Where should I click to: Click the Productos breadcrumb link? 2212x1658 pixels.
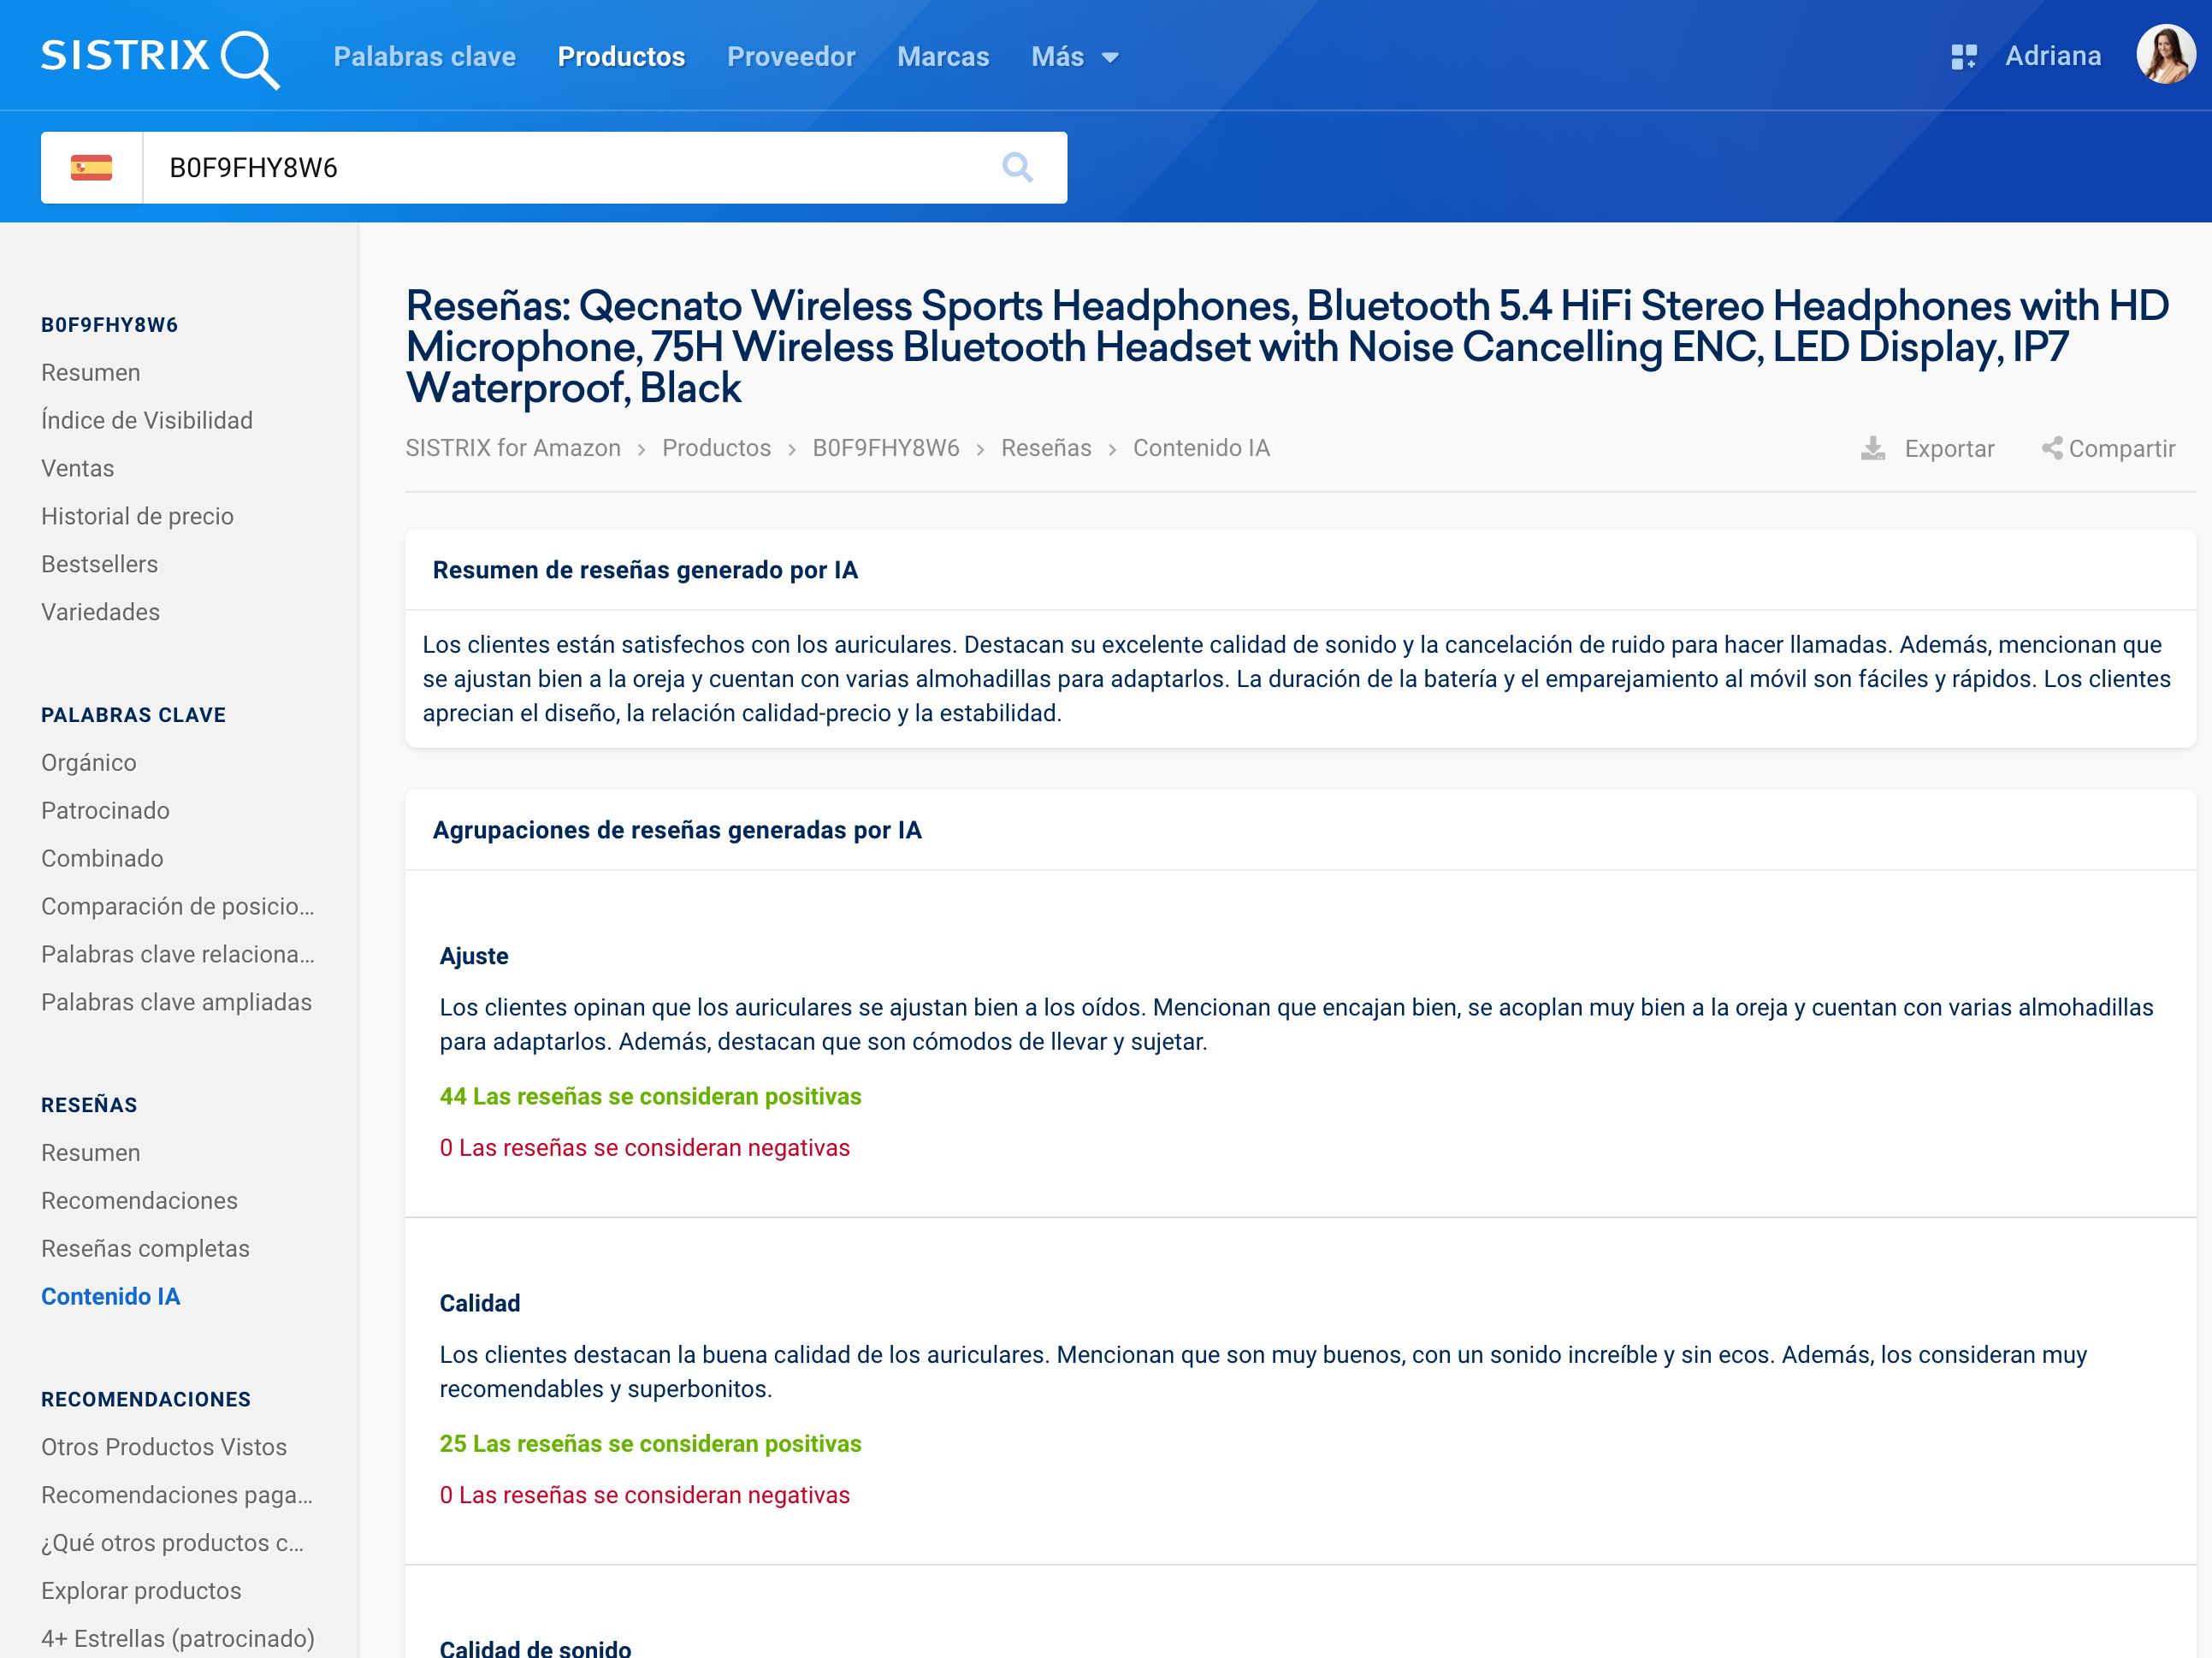(716, 448)
